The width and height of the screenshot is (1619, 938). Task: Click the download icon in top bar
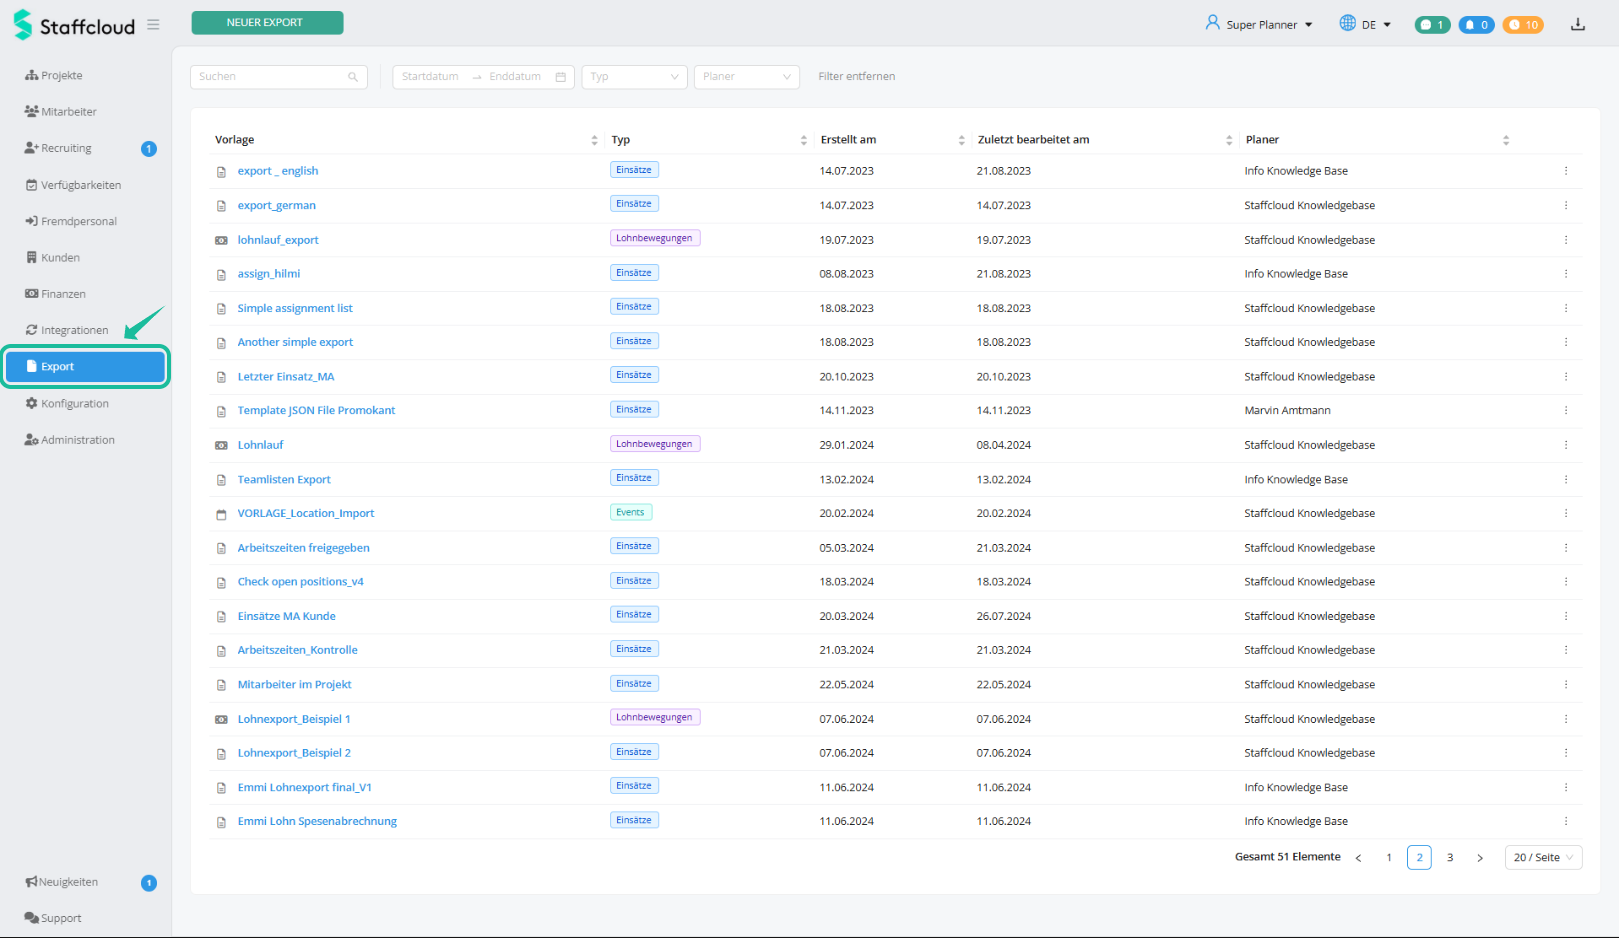[x=1578, y=24]
